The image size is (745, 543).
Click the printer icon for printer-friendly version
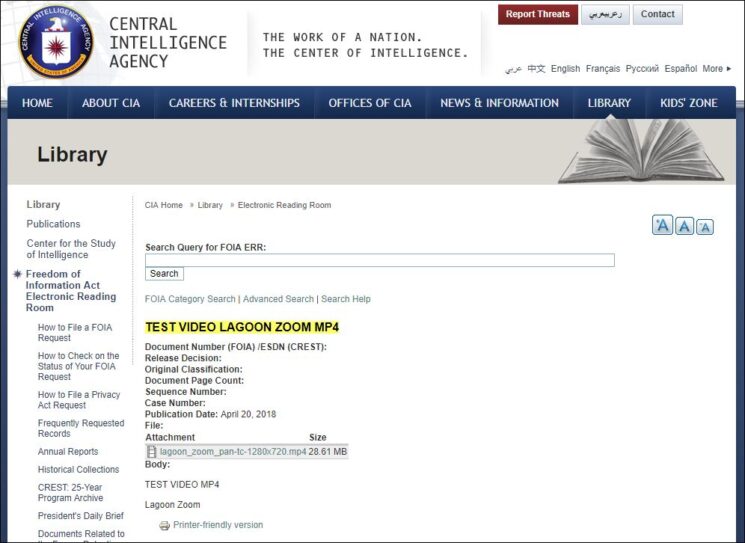tap(164, 525)
